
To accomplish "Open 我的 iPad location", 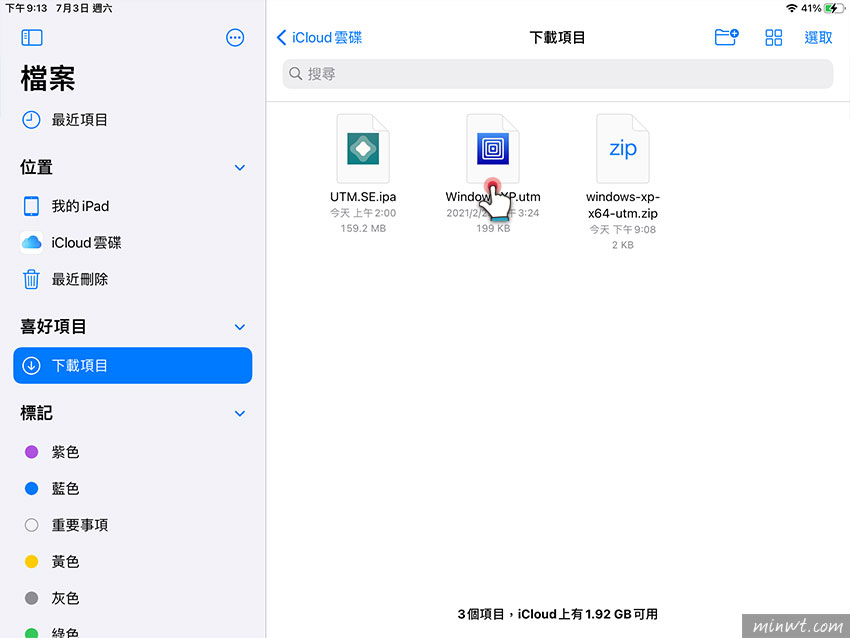I will tap(133, 206).
